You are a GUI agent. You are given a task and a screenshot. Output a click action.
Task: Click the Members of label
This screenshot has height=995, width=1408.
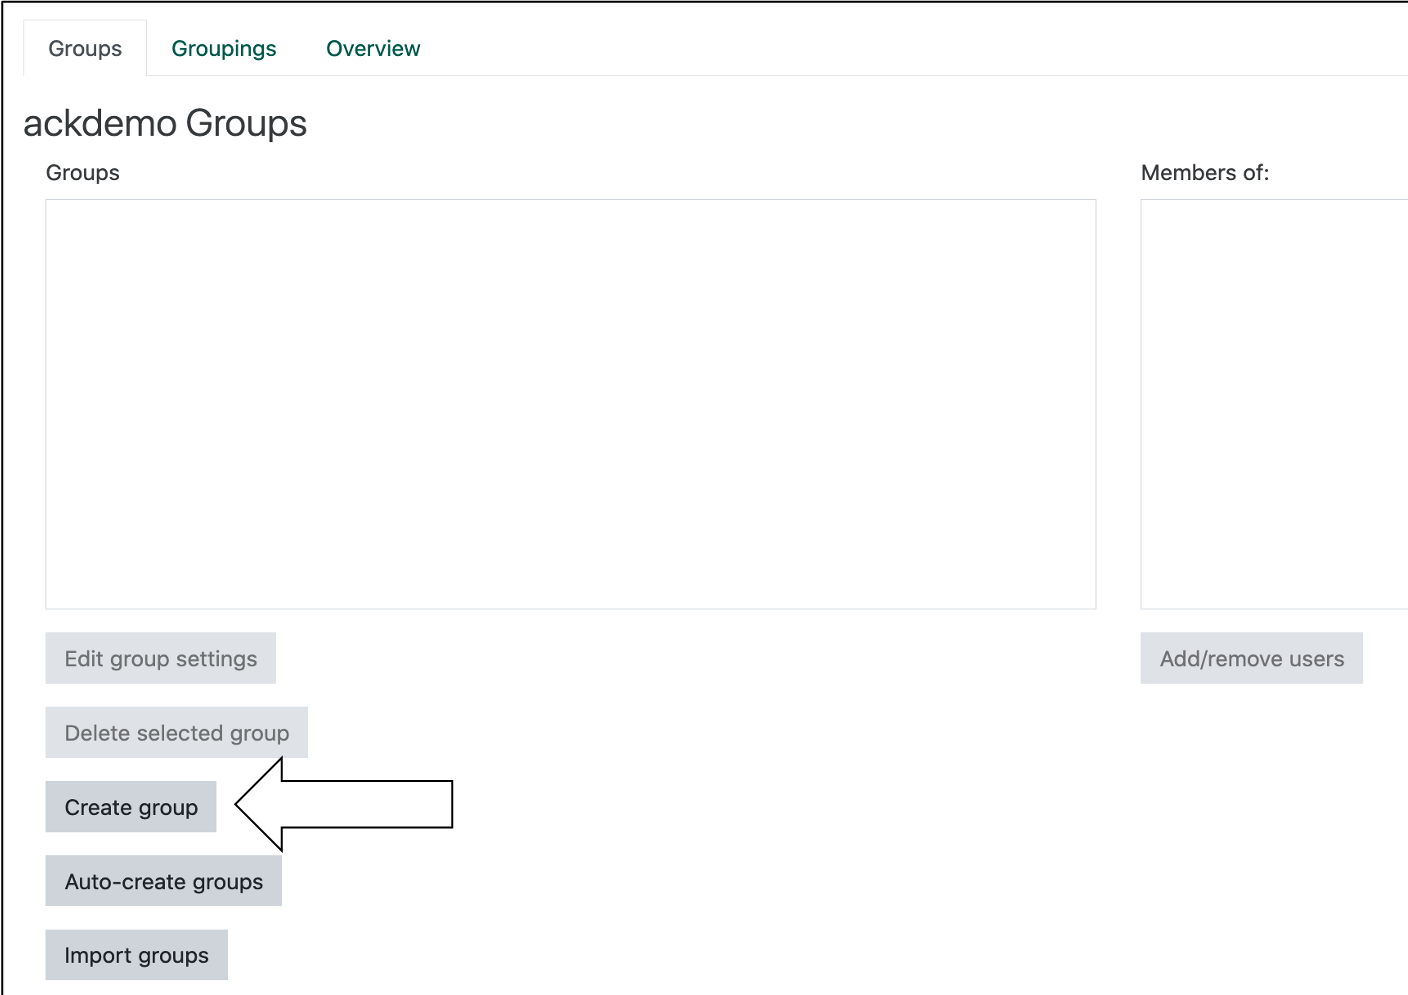[x=1204, y=172]
